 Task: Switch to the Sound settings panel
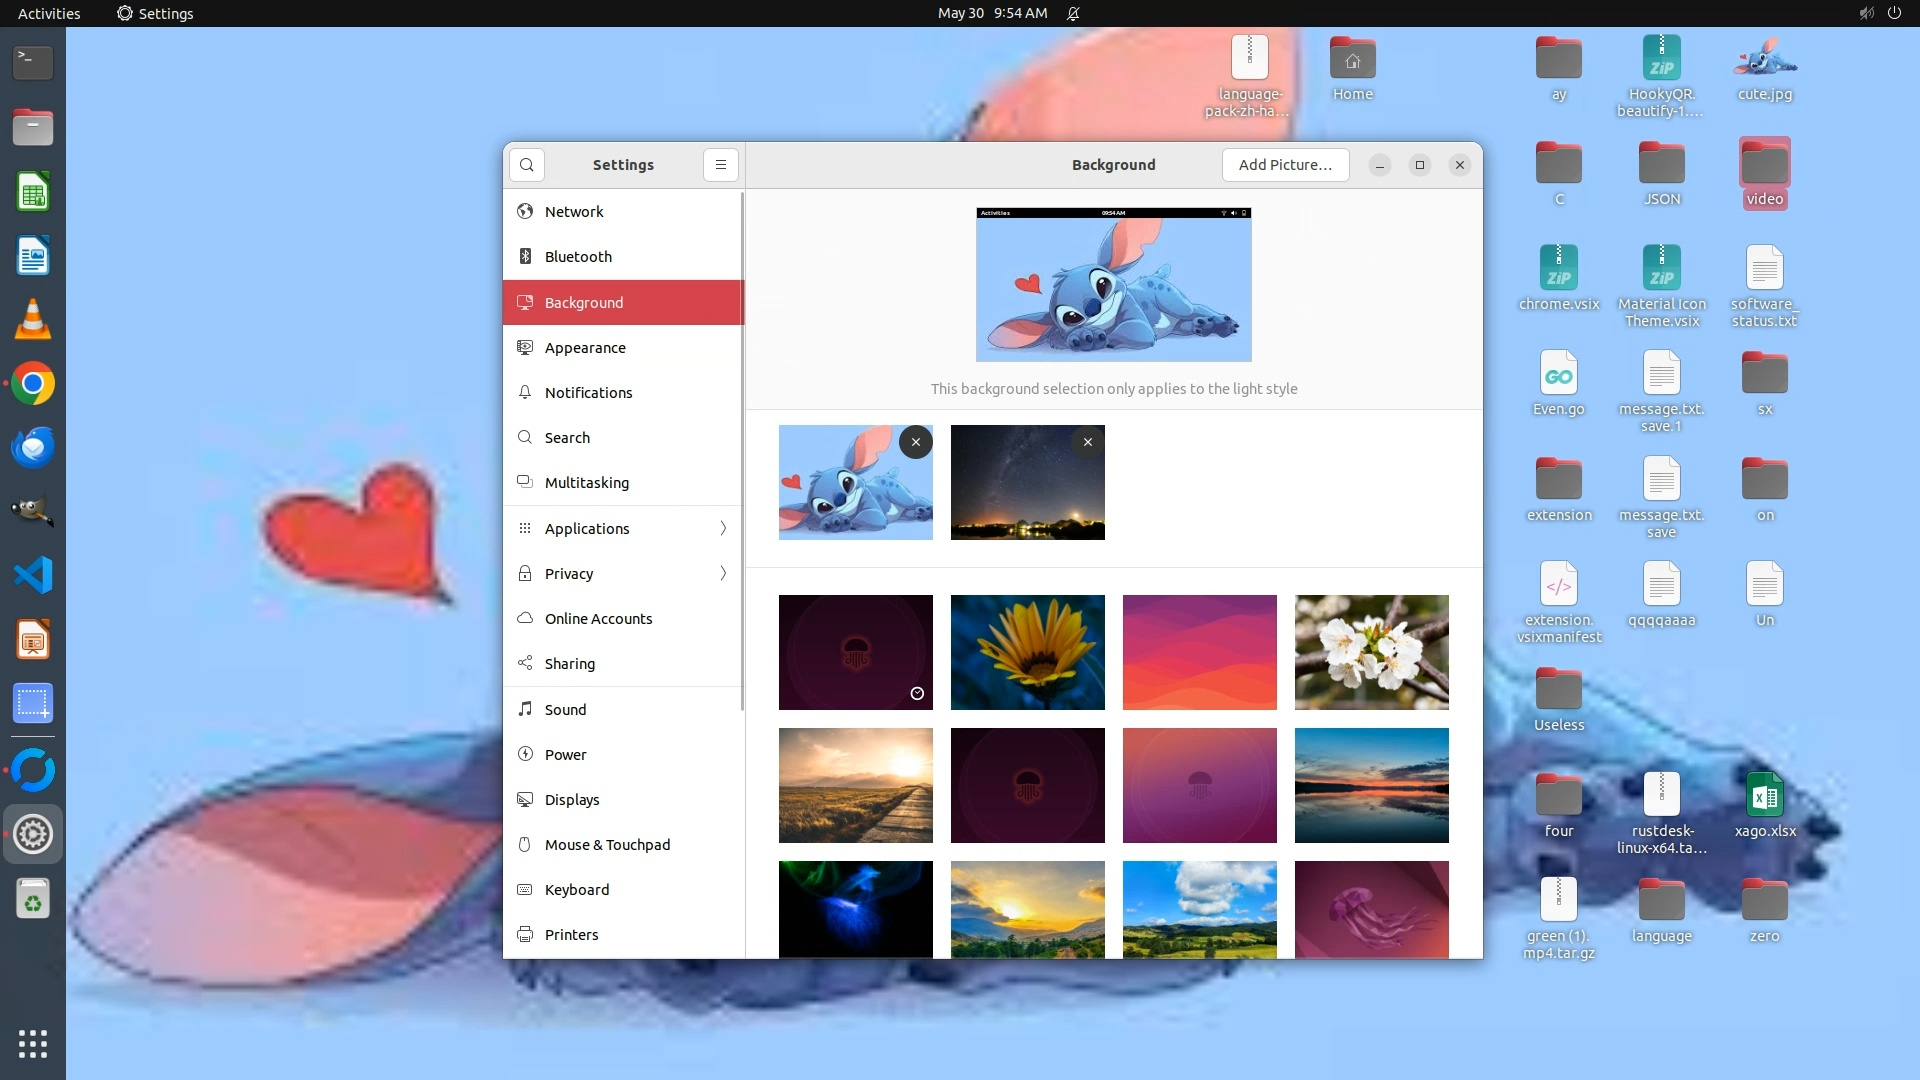[x=565, y=710]
